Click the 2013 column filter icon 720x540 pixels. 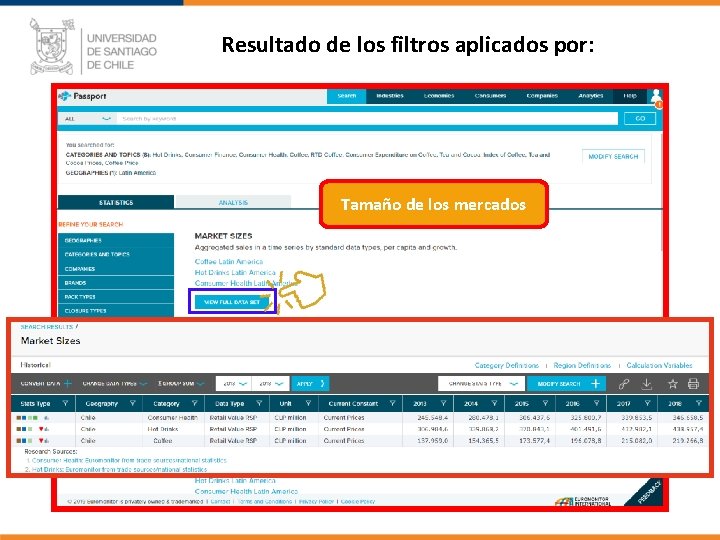(x=444, y=403)
